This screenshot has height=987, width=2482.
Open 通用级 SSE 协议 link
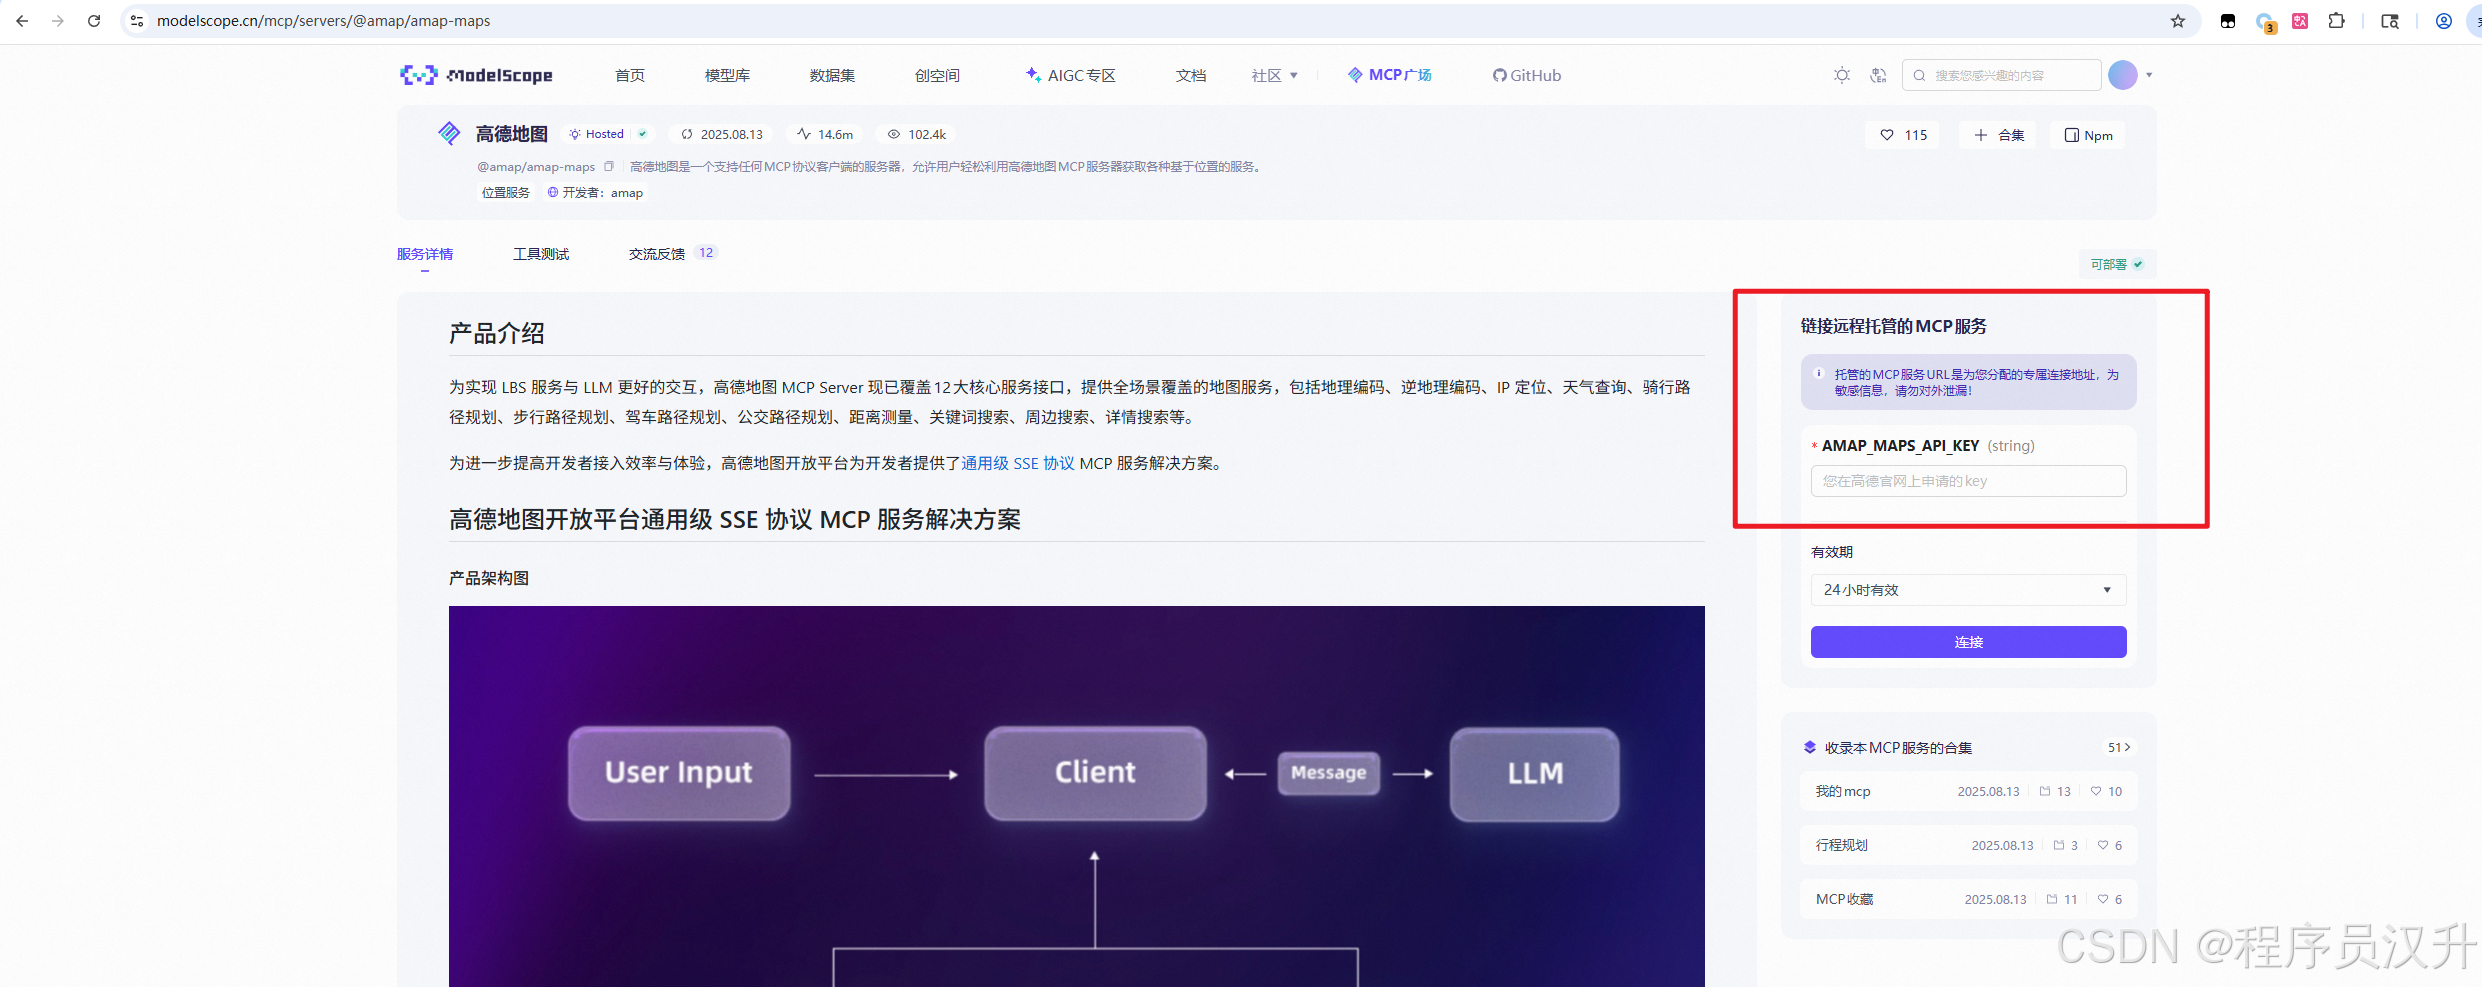pyautogui.click(x=1018, y=463)
